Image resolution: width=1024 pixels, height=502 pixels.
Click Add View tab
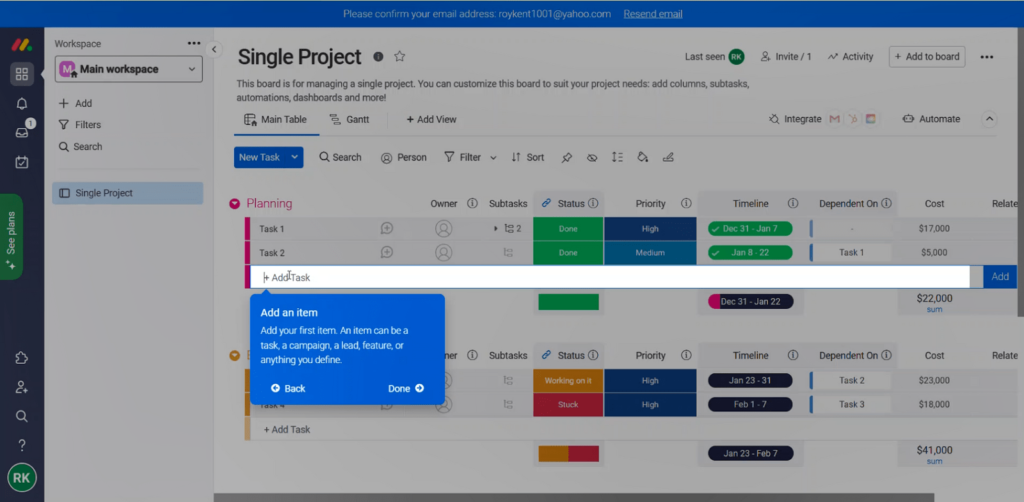[x=431, y=119]
